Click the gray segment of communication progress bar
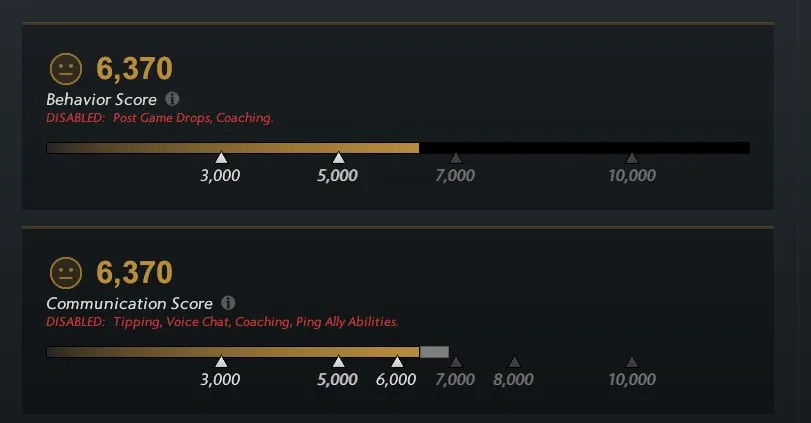The height and width of the screenshot is (423, 811). click(x=434, y=352)
